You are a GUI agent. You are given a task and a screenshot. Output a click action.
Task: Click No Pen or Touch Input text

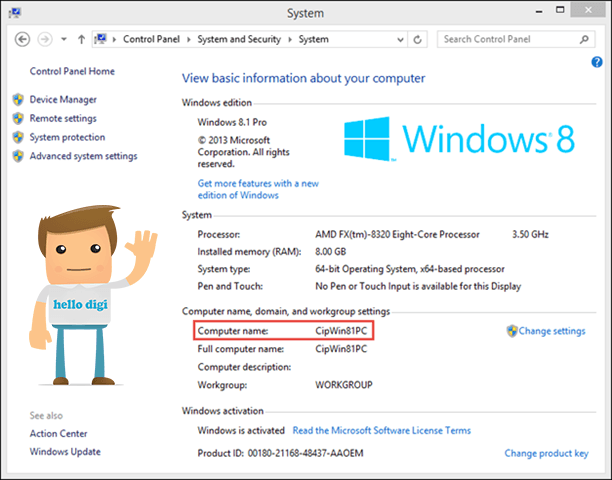pyautogui.click(x=418, y=286)
